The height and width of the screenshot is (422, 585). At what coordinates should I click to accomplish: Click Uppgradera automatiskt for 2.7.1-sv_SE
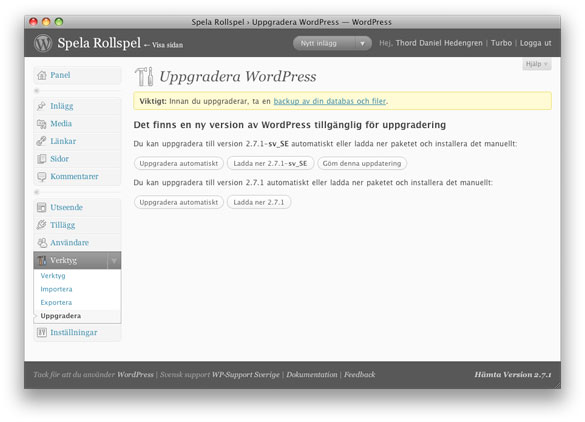tap(179, 163)
